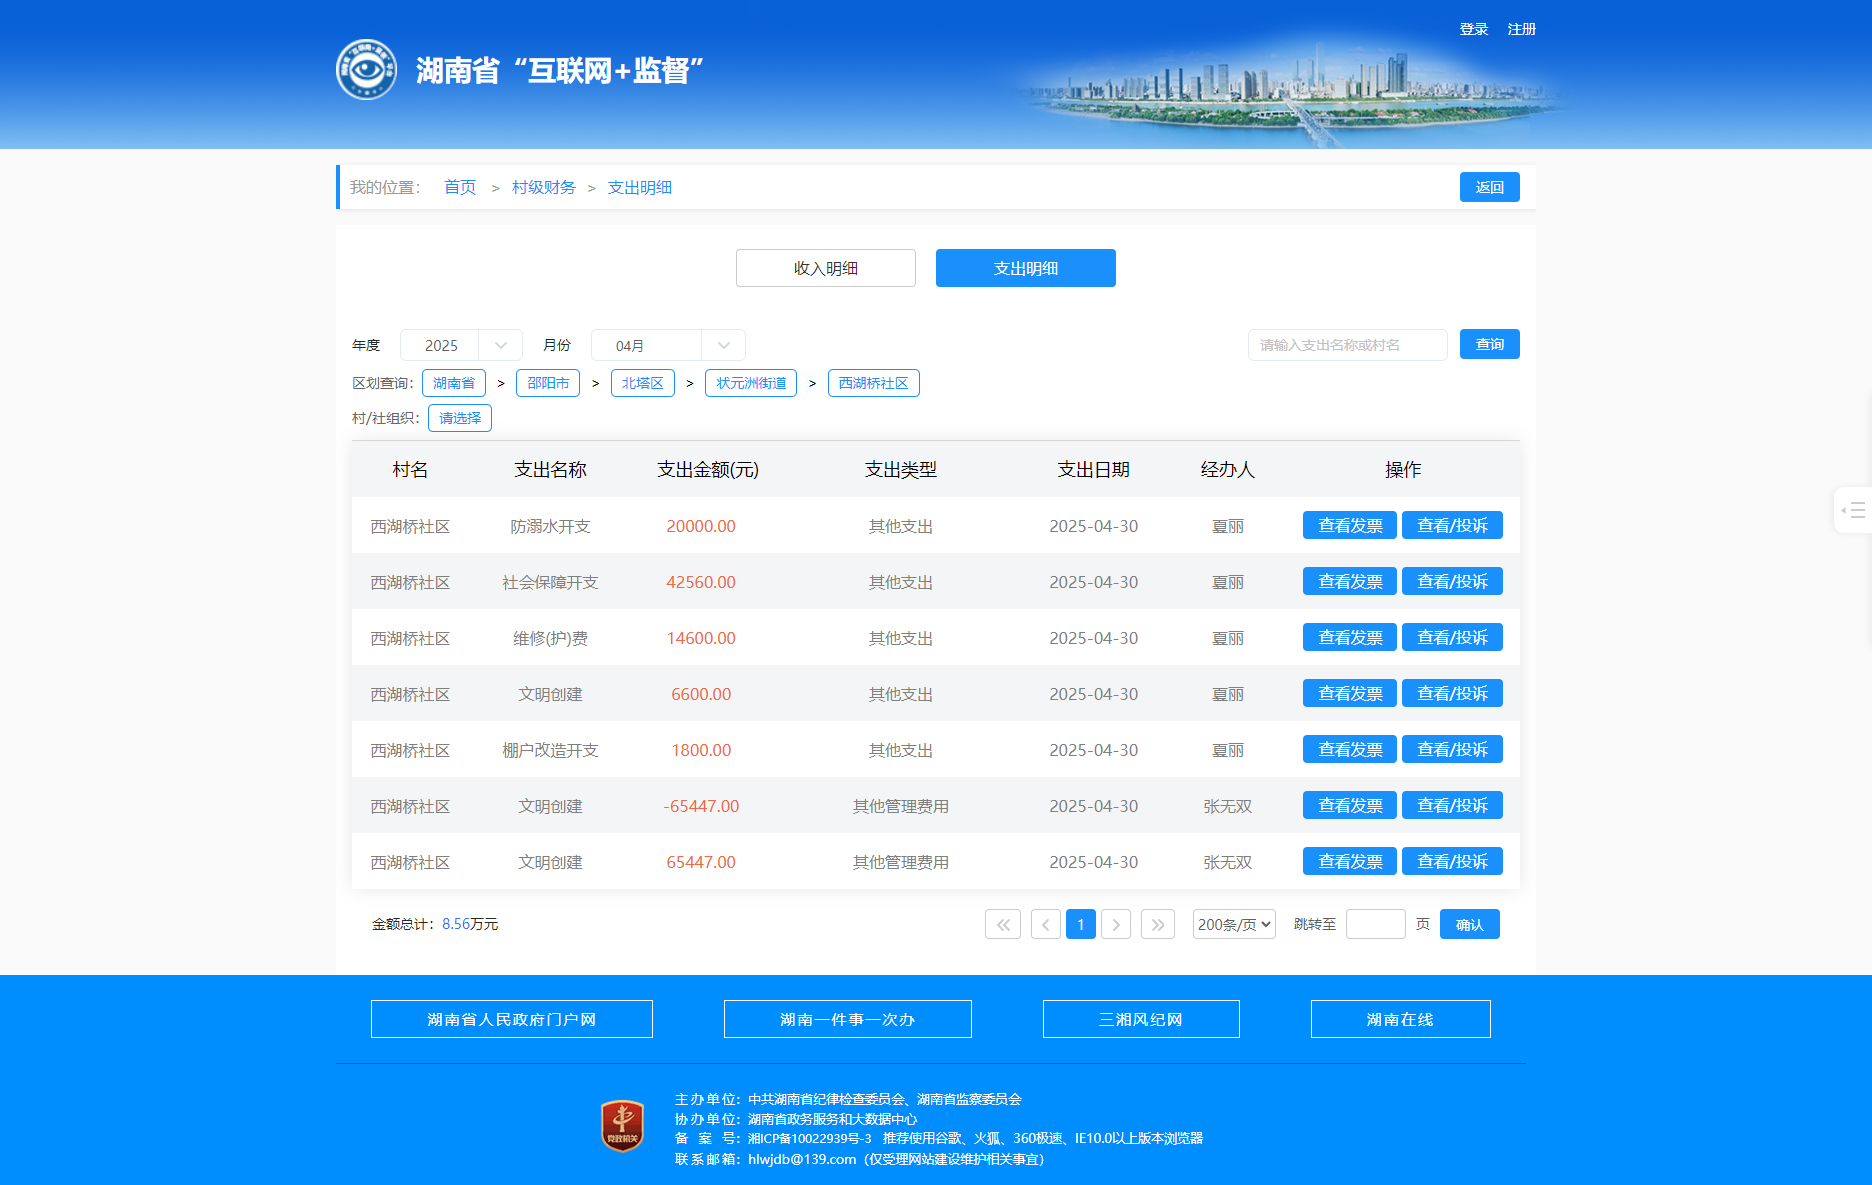Open 查看/投诉 for 棚户改造开支 row
This screenshot has height=1185, width=1872.
pos(1451,750)
